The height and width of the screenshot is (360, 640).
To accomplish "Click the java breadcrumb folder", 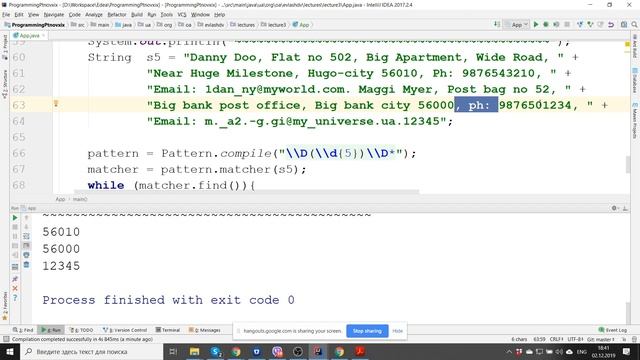I will coord(124,25).
